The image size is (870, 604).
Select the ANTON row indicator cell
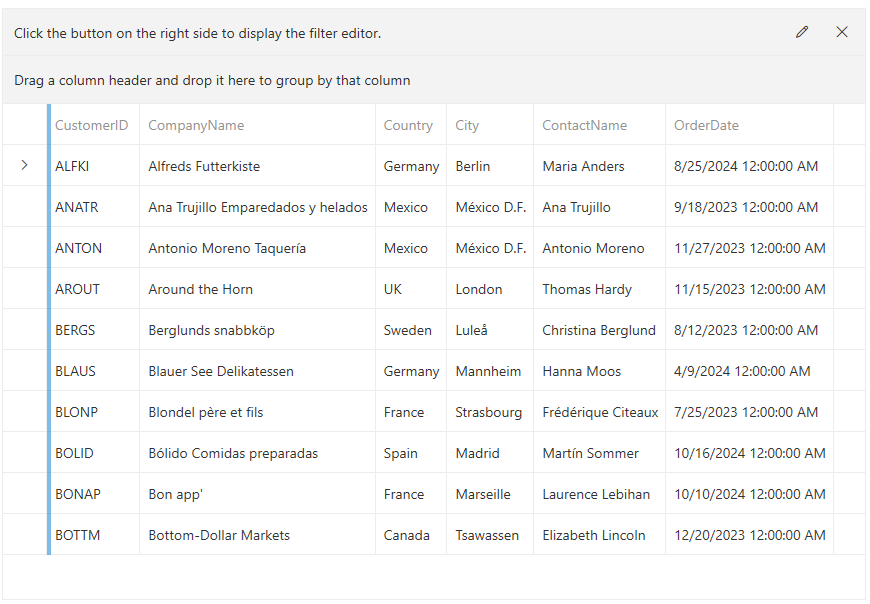(25, 248)
